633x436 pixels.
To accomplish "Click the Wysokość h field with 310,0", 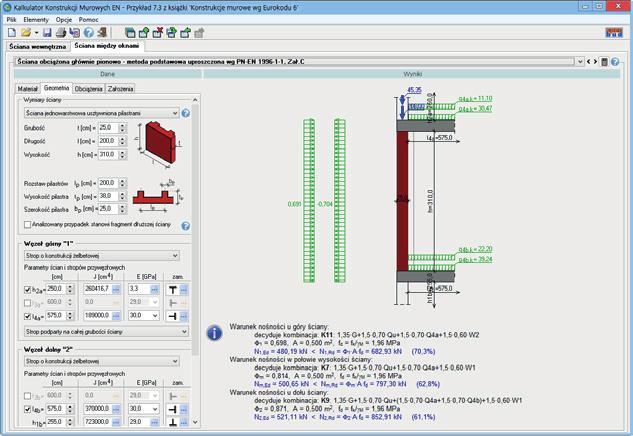I will click(x=108, y=154).
